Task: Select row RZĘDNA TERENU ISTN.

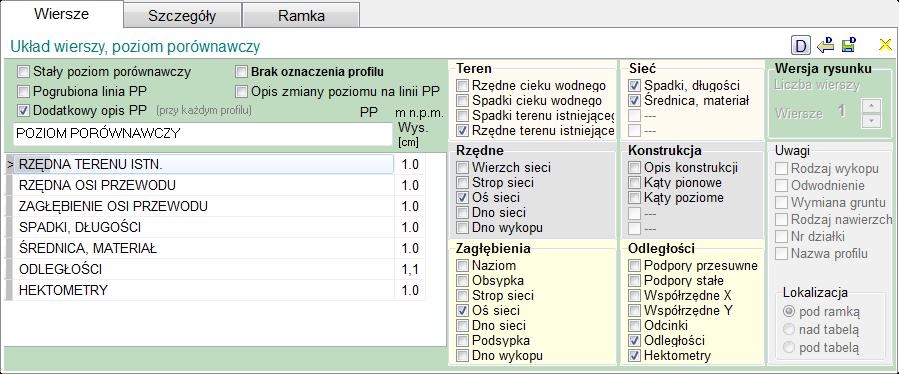Action: 204,165
